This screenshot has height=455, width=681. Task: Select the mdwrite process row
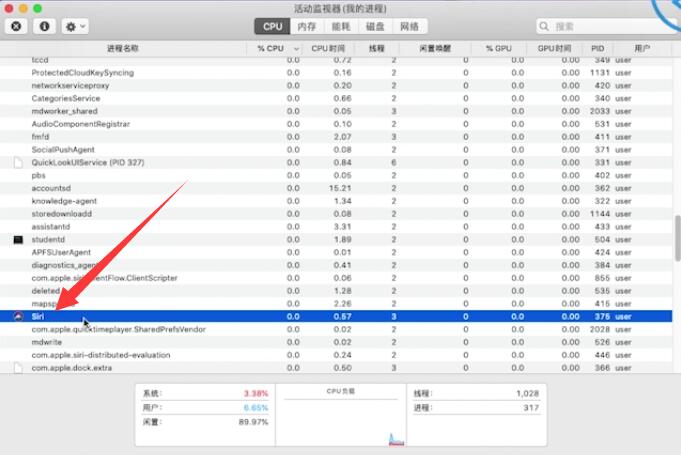click(336, 342)
